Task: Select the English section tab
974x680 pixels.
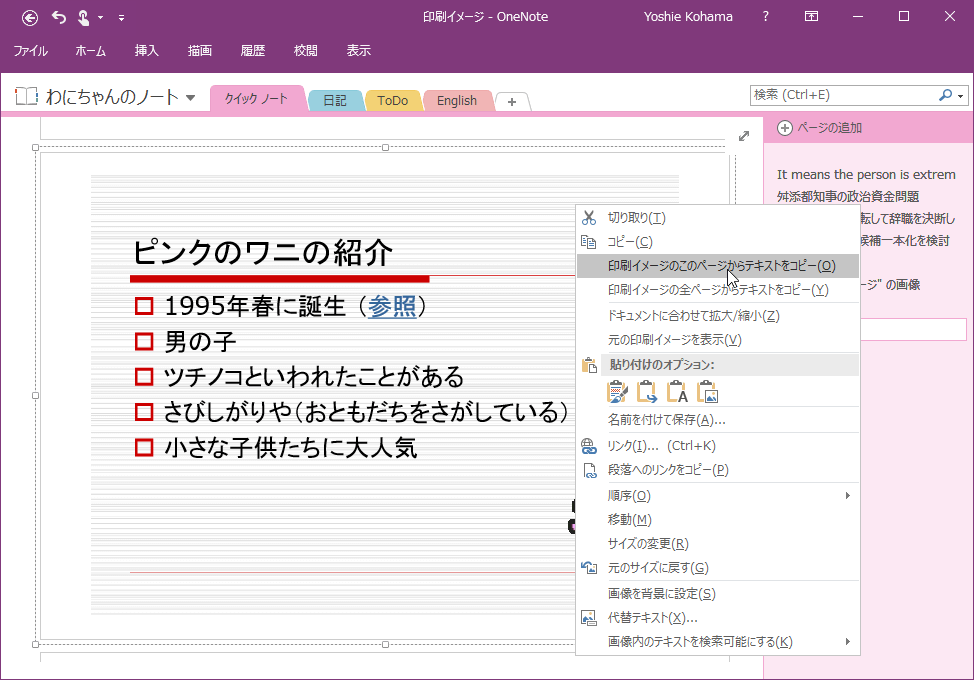Action: click(x=457, y=101)
